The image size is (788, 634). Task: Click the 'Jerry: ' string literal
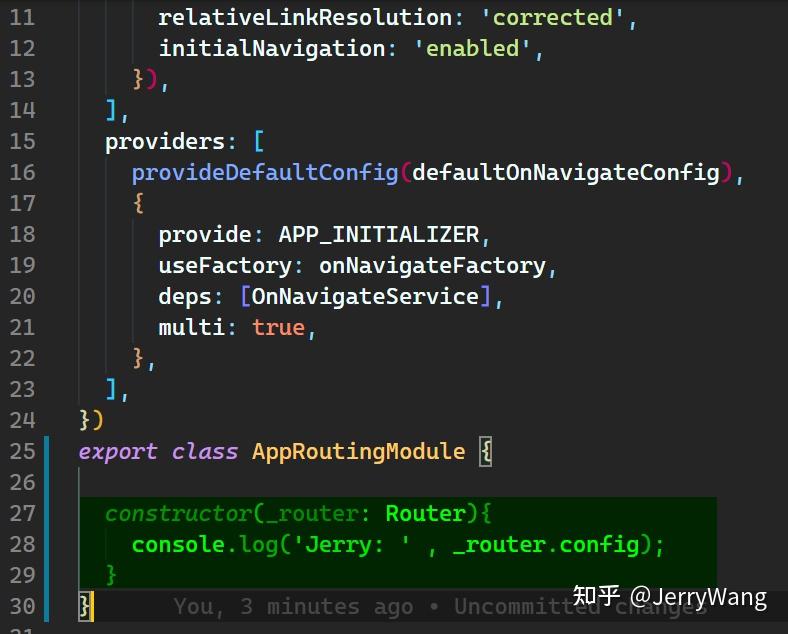click(x=352, y=545)
